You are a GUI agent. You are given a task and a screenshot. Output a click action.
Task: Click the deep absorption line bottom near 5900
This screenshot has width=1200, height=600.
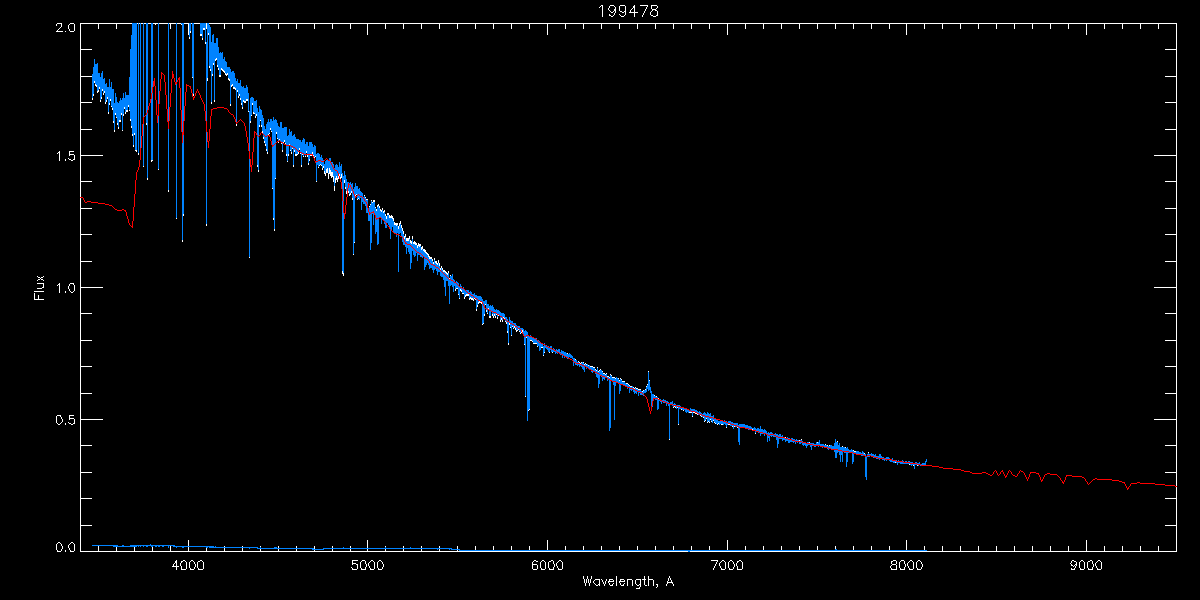click(527, 408)
